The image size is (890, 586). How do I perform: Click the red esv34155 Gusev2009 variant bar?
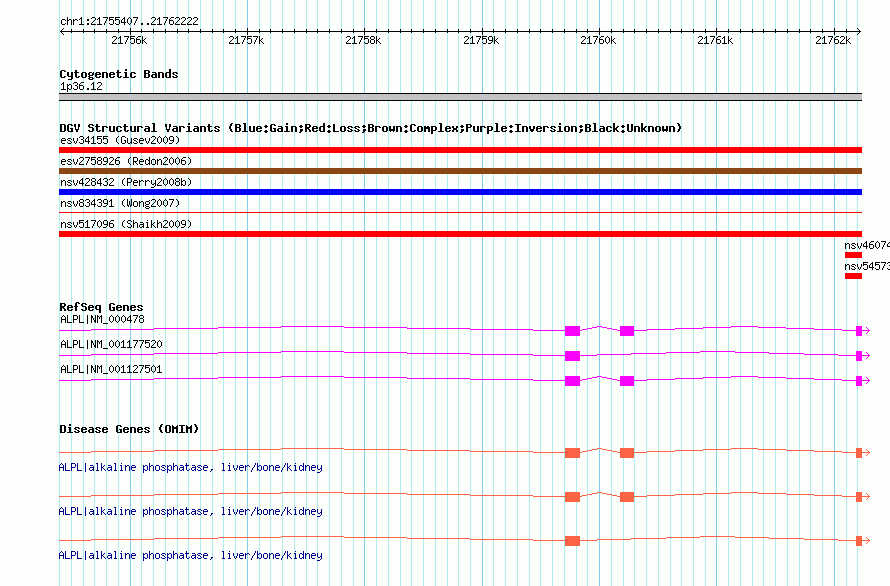(x=460, y=150)
